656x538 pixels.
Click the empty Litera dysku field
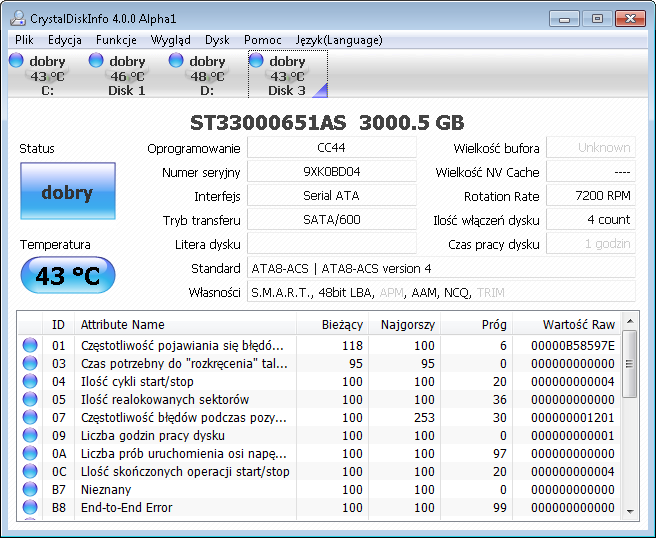[332, 244]
